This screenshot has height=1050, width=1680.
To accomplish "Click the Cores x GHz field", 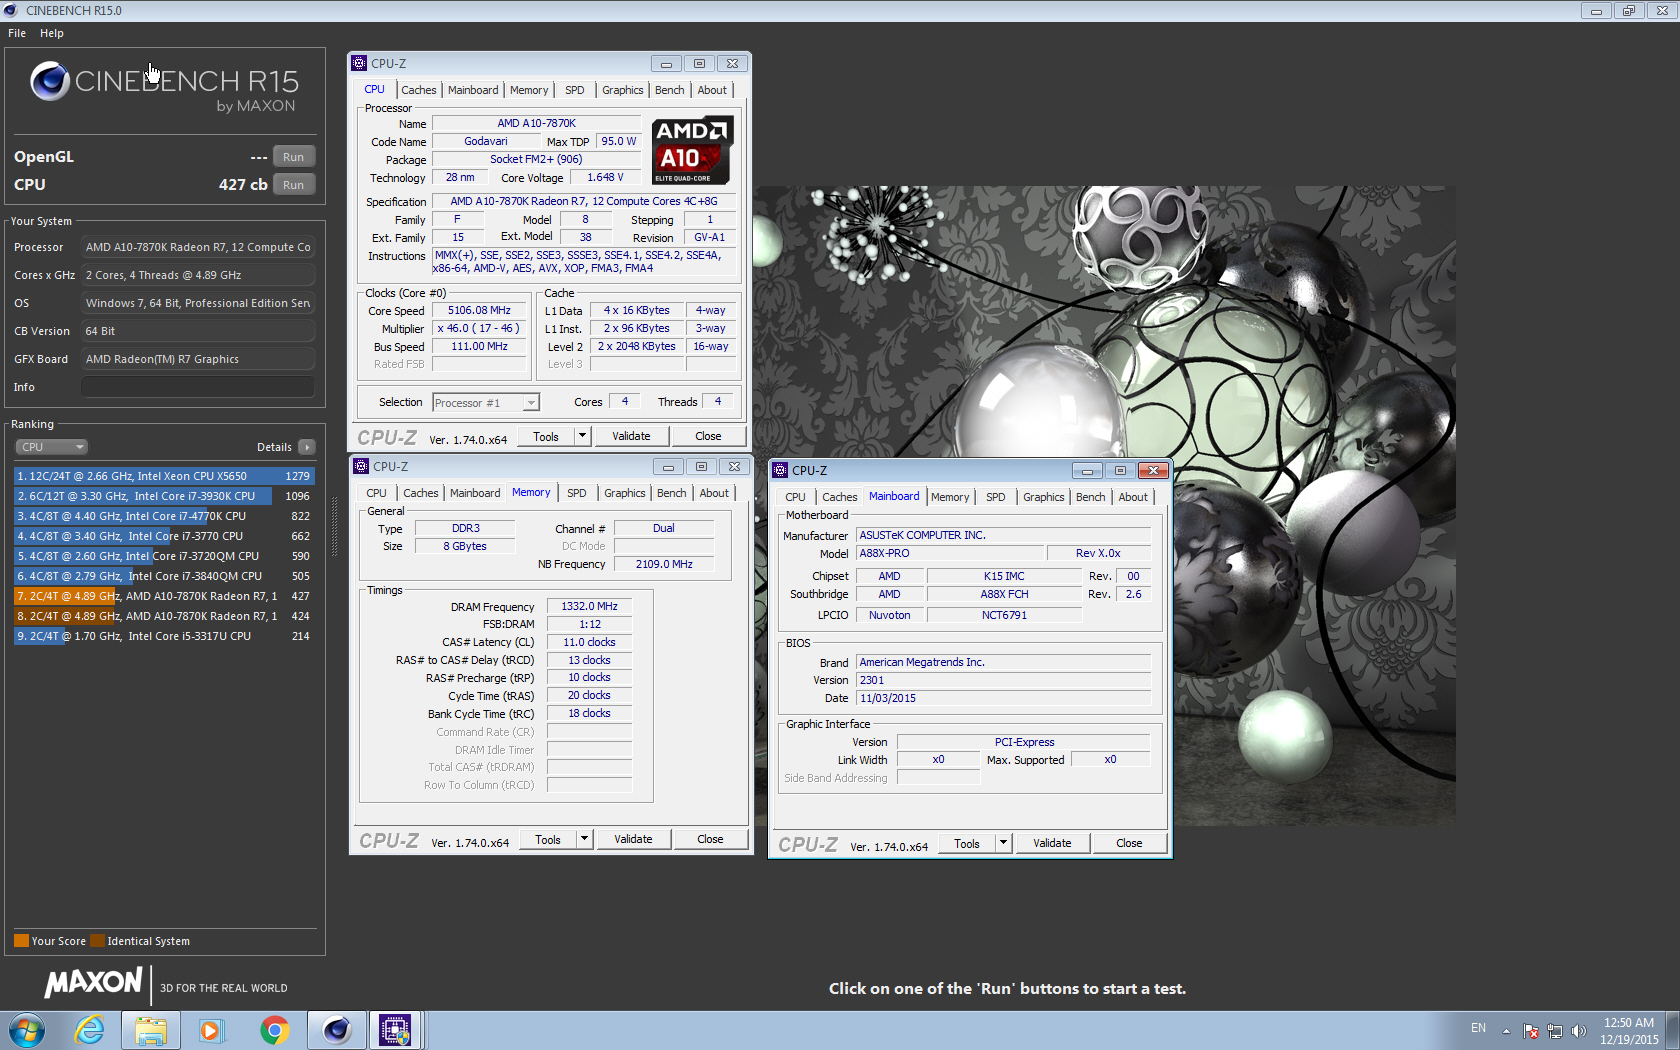I will click(198, 275).
